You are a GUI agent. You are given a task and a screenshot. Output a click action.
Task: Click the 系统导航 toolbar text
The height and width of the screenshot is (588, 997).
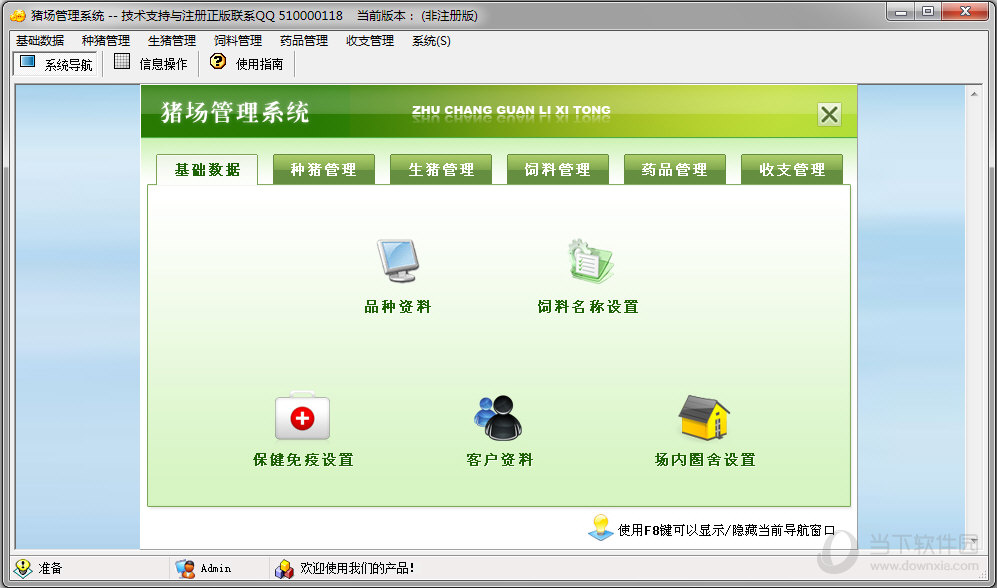[68, 64]
